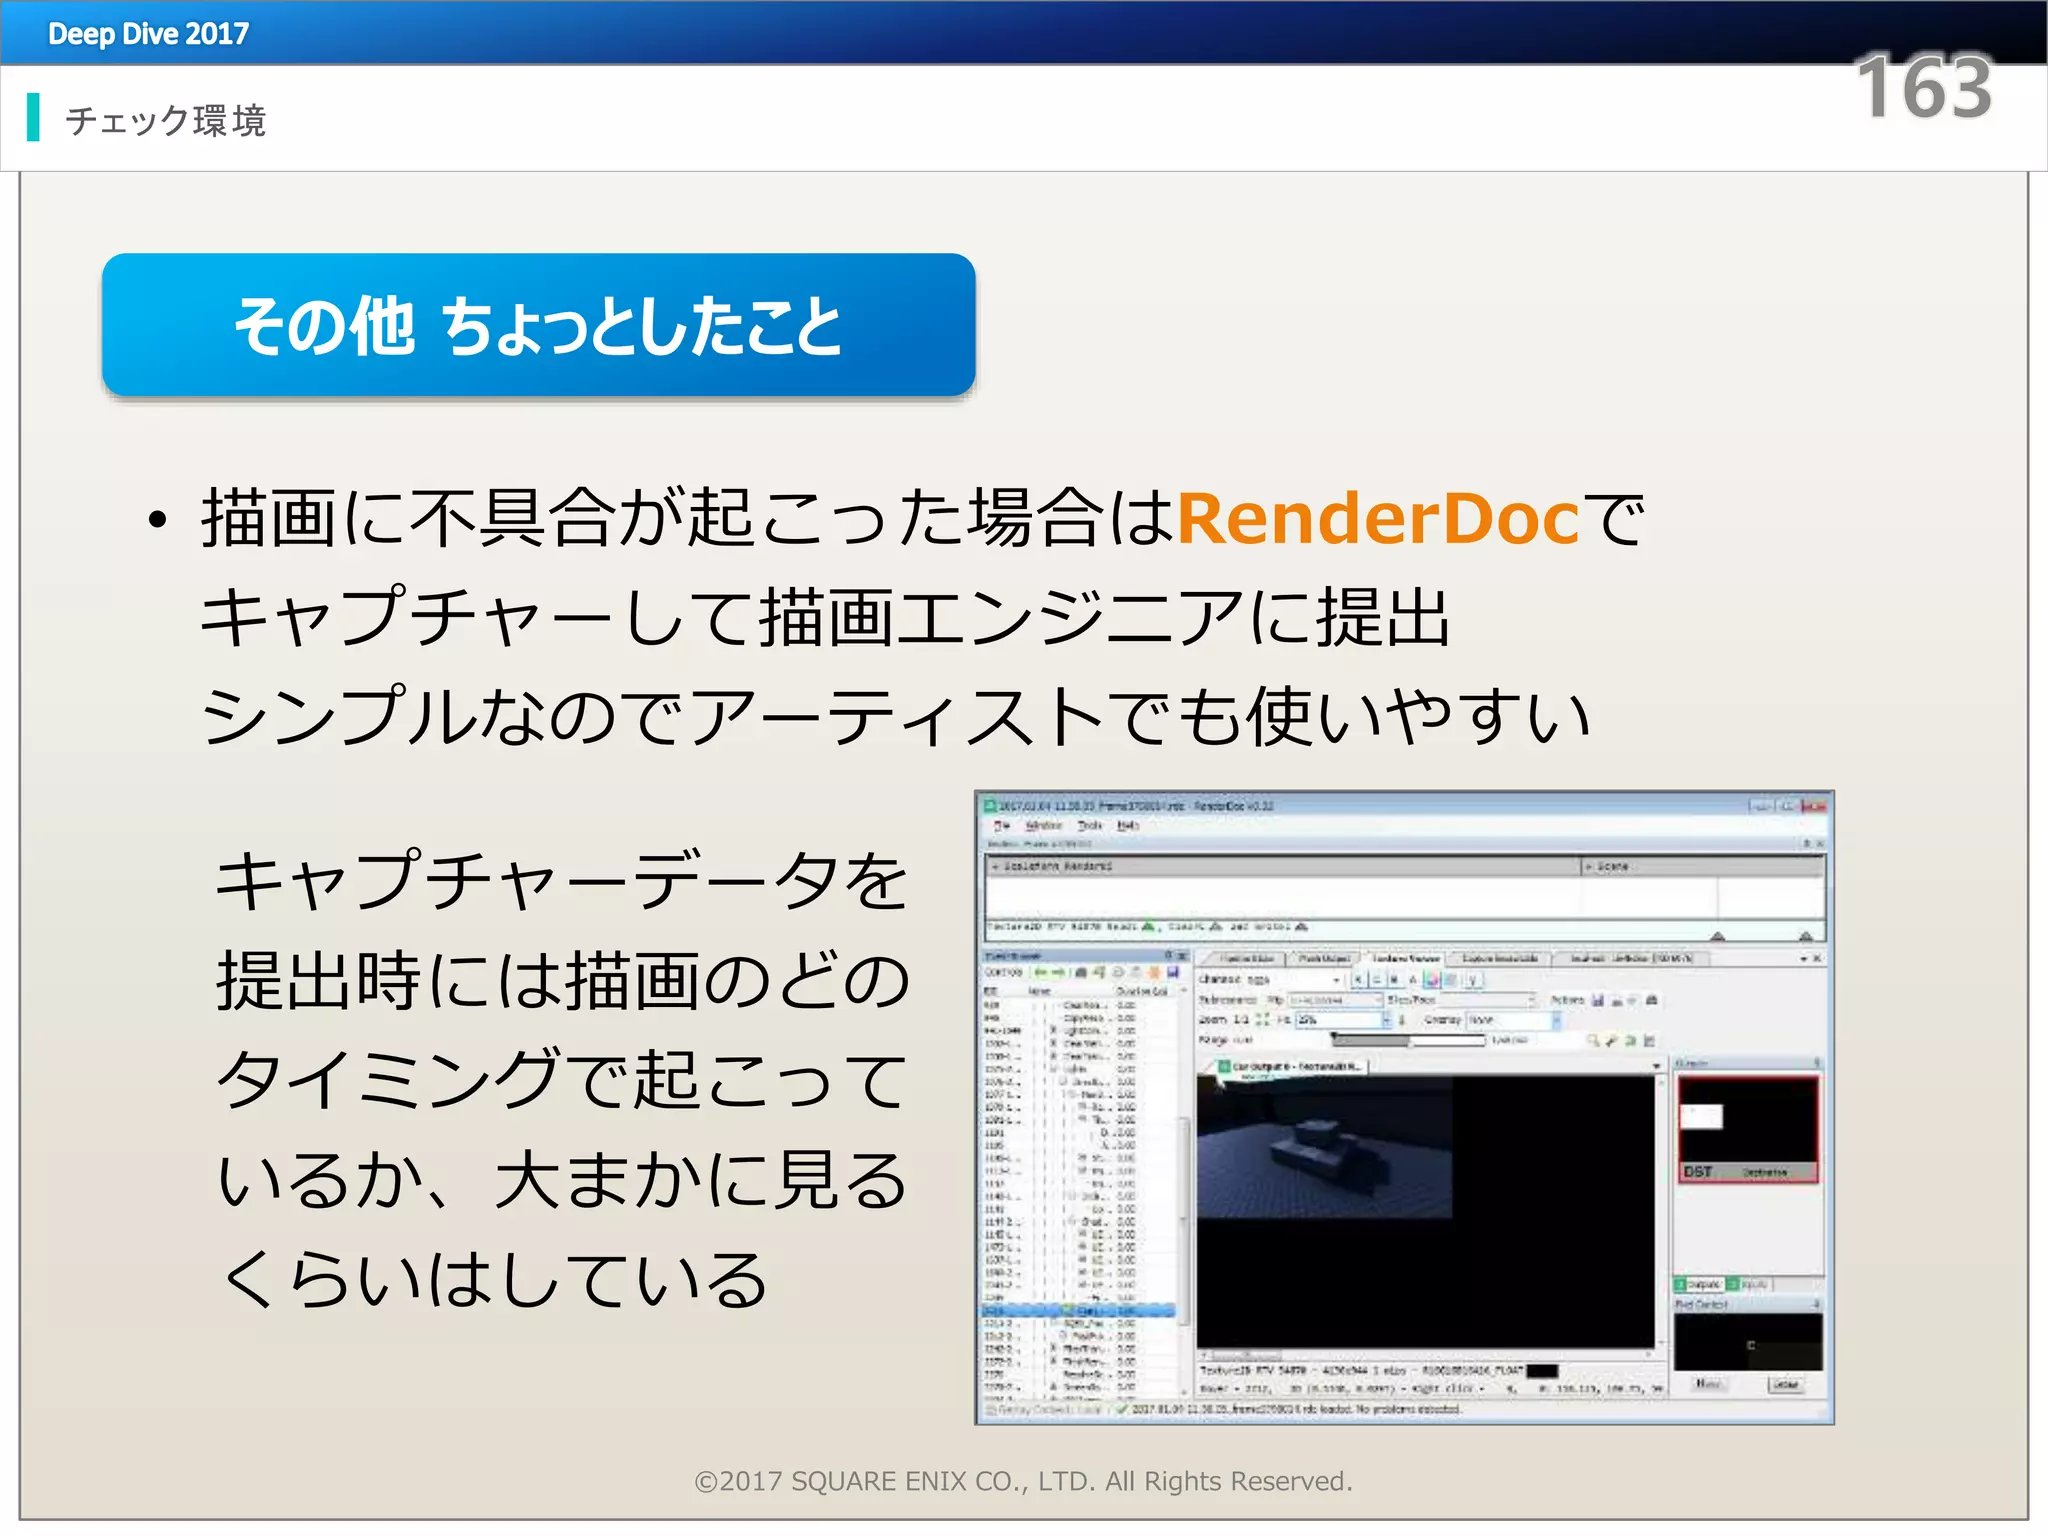The width and height of the screenshot is (2048, 1536).
Task: Open the zoom percentage dropdown
Action: (x=1386, y=1020)
